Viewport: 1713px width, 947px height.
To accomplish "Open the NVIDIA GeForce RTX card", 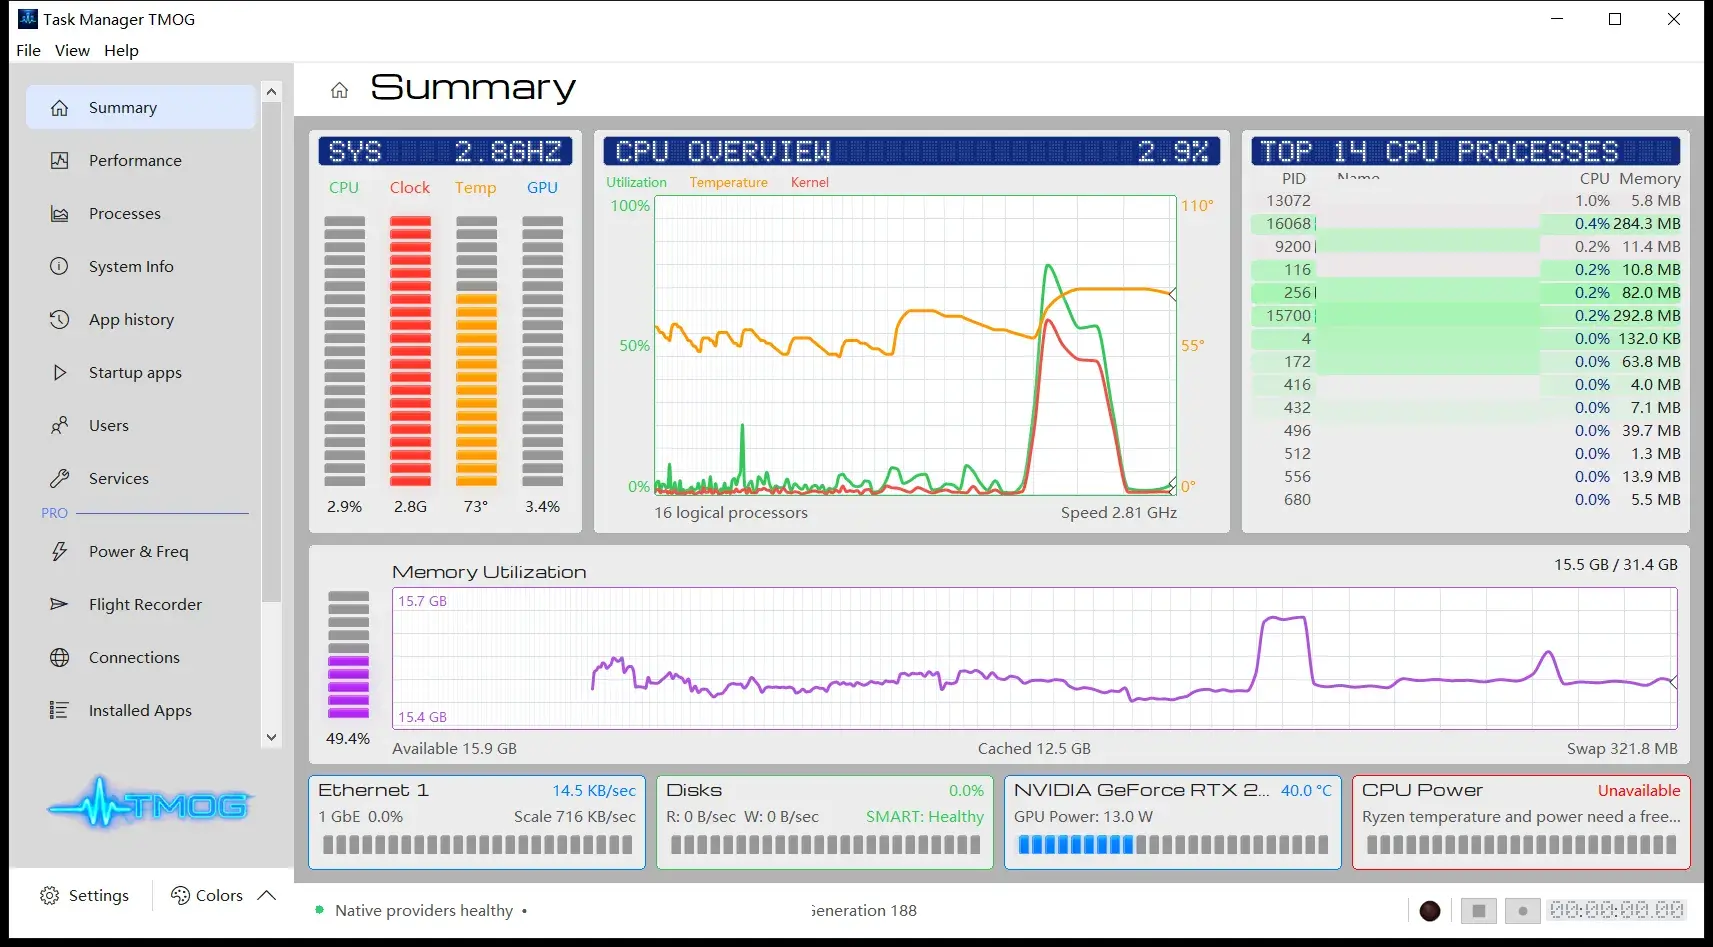I will pyautogui.click(x=1173, y=822).
